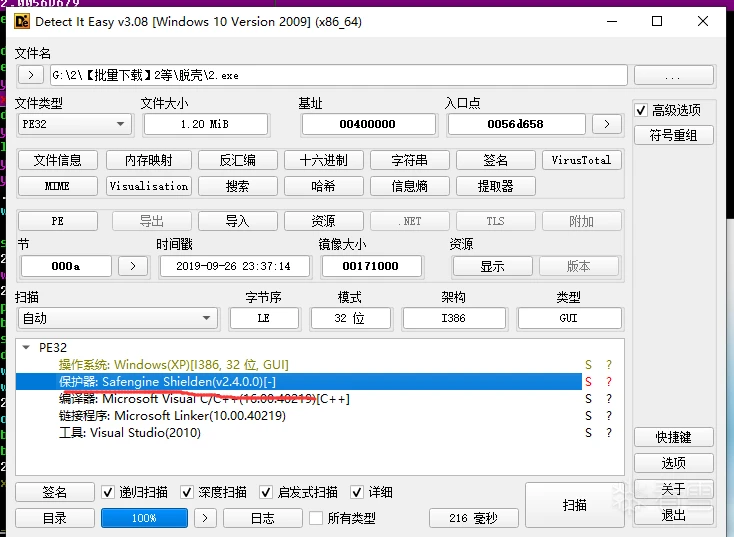The width and height of the screenshot is (734, 537).
Task: Click the 提取器 extractor button
Action: (x=496, y=186)
